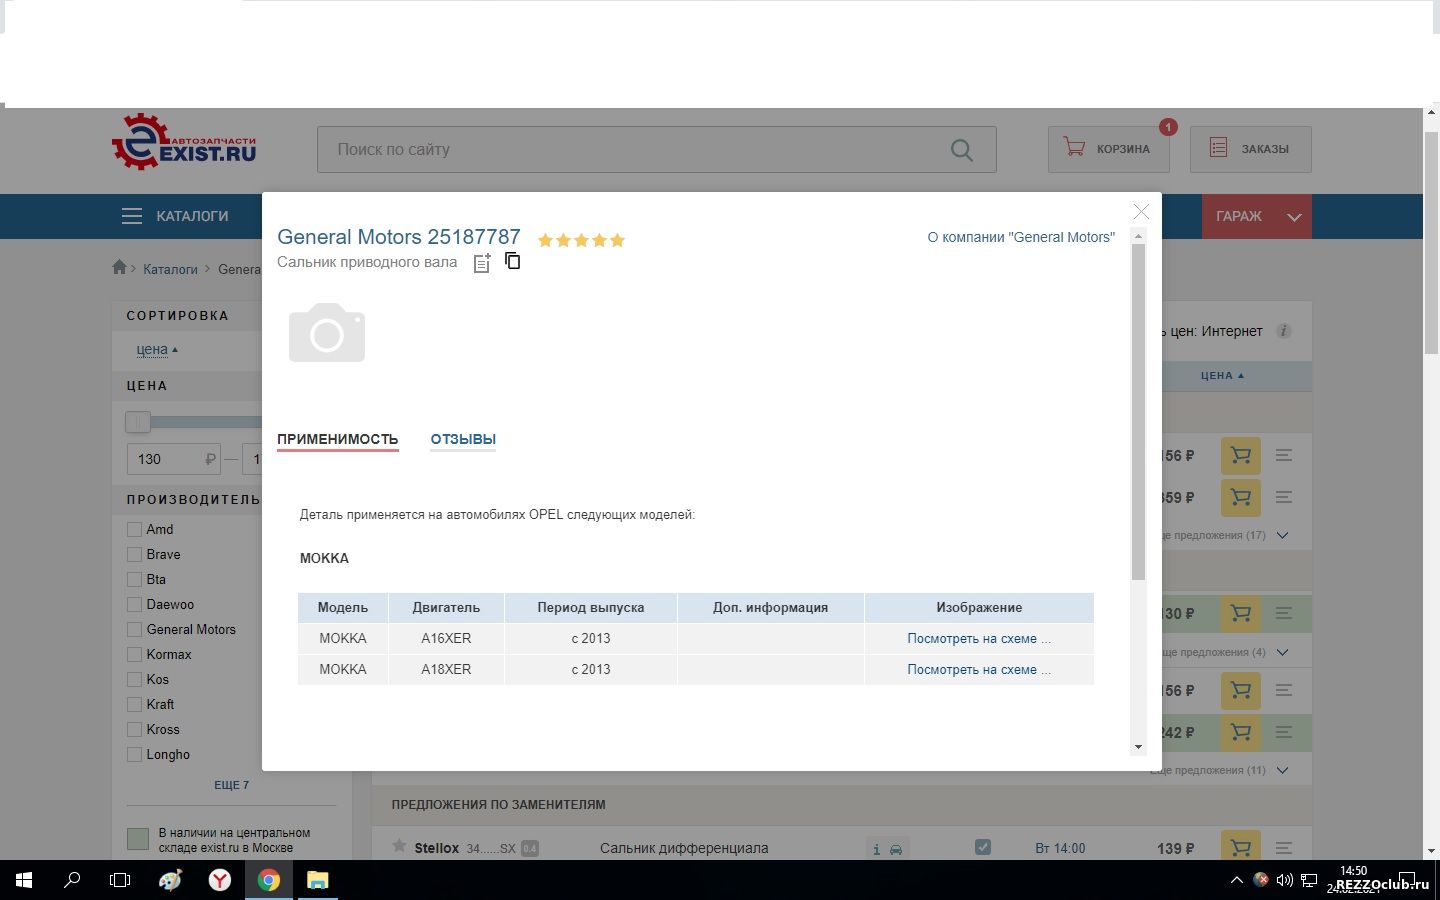Open the КАТАЛОГИ hamburger menu
This screenshot has width=1440, height=900.
175,216
